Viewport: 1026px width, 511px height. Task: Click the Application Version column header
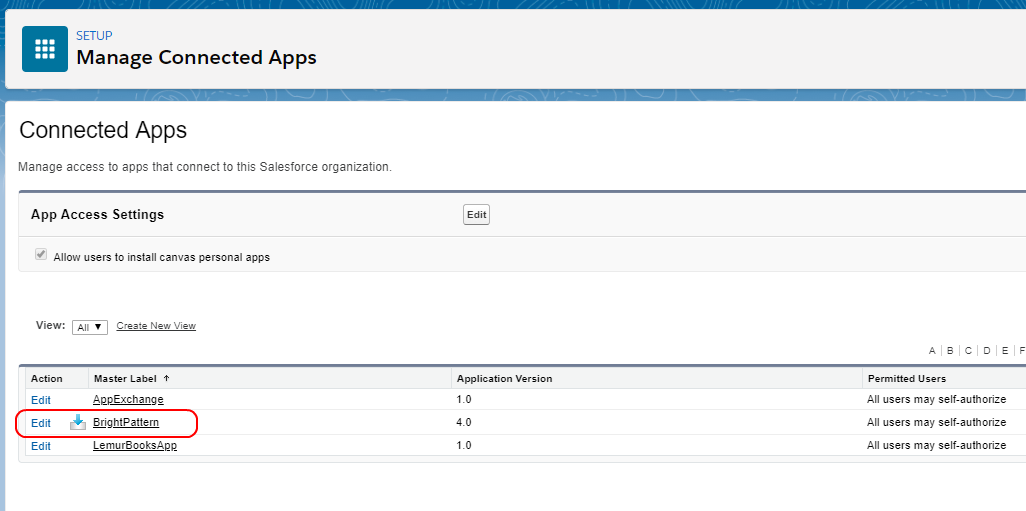504,379
